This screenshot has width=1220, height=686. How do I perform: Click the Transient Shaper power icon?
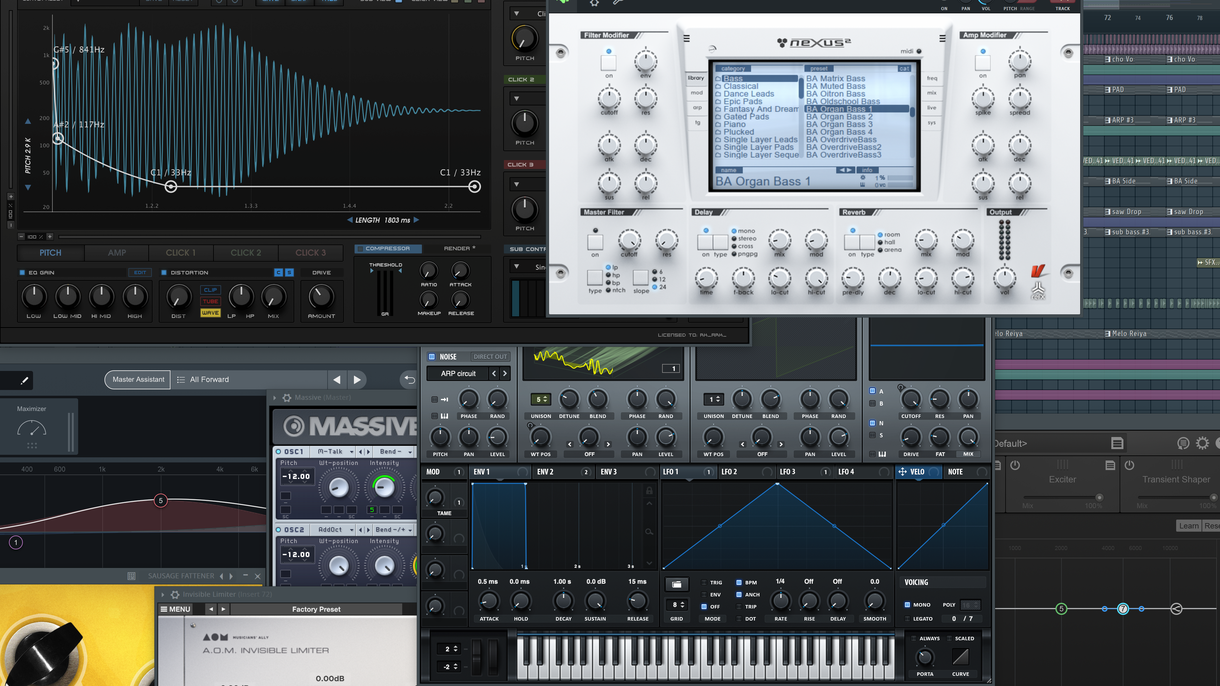point(1129,465)
